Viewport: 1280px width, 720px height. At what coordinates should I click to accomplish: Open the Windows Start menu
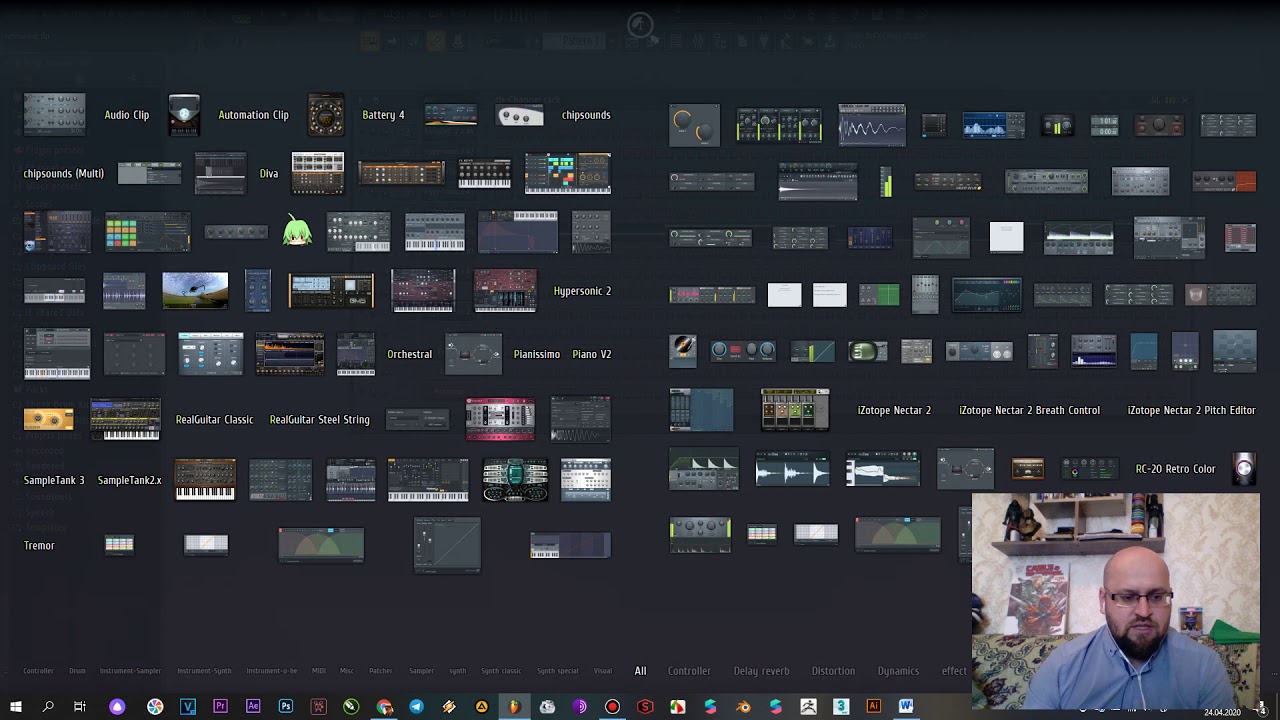16,707
